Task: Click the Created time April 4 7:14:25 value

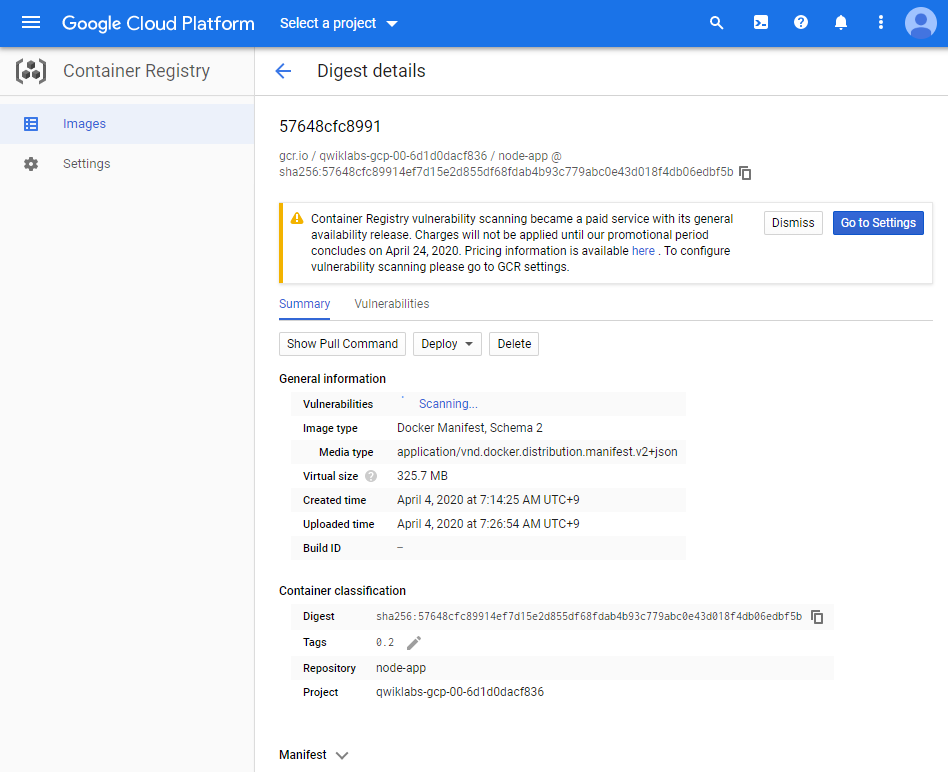Action: pos(488,500)
